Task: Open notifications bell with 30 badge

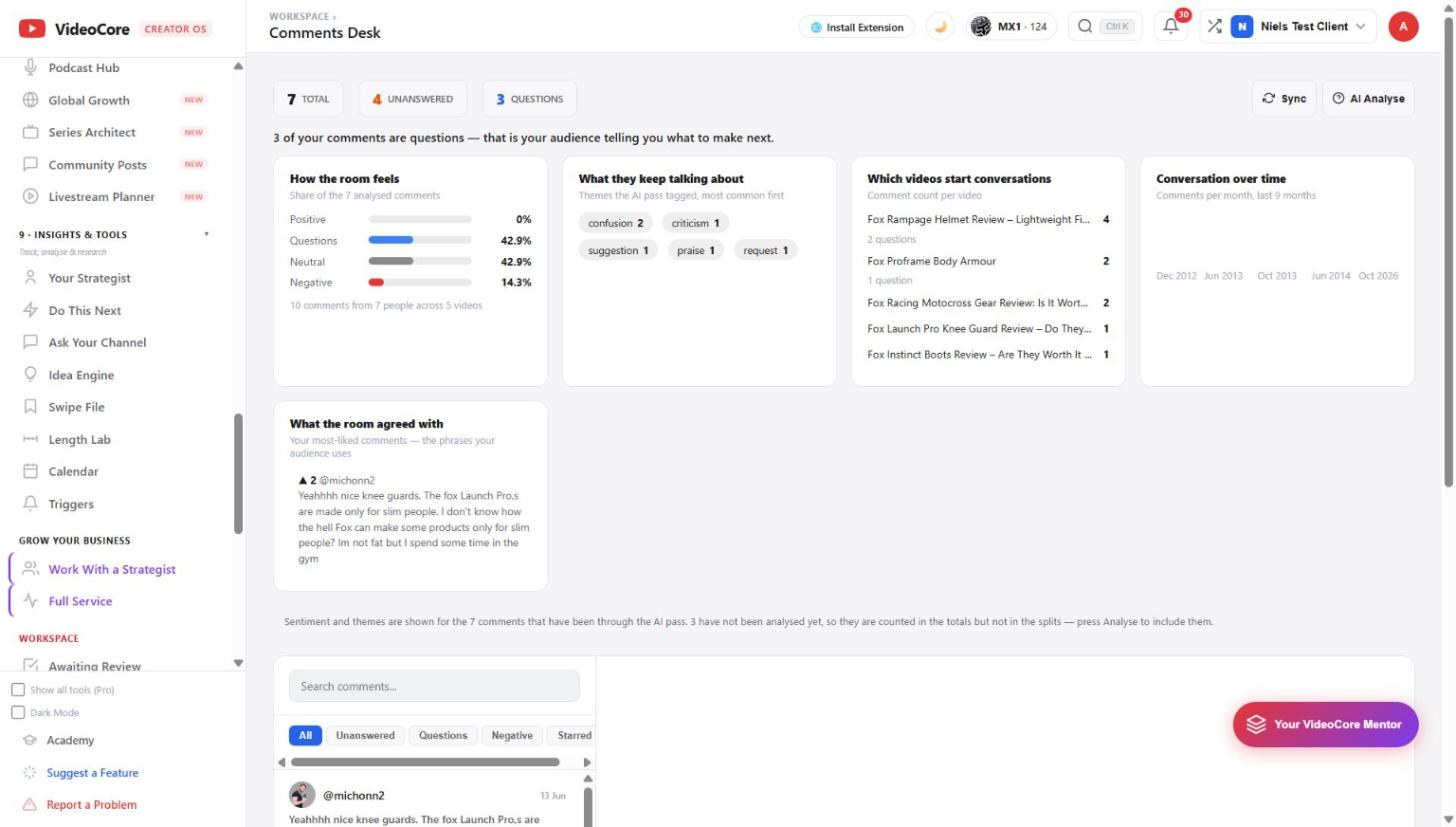Action: click(1171, 26)
